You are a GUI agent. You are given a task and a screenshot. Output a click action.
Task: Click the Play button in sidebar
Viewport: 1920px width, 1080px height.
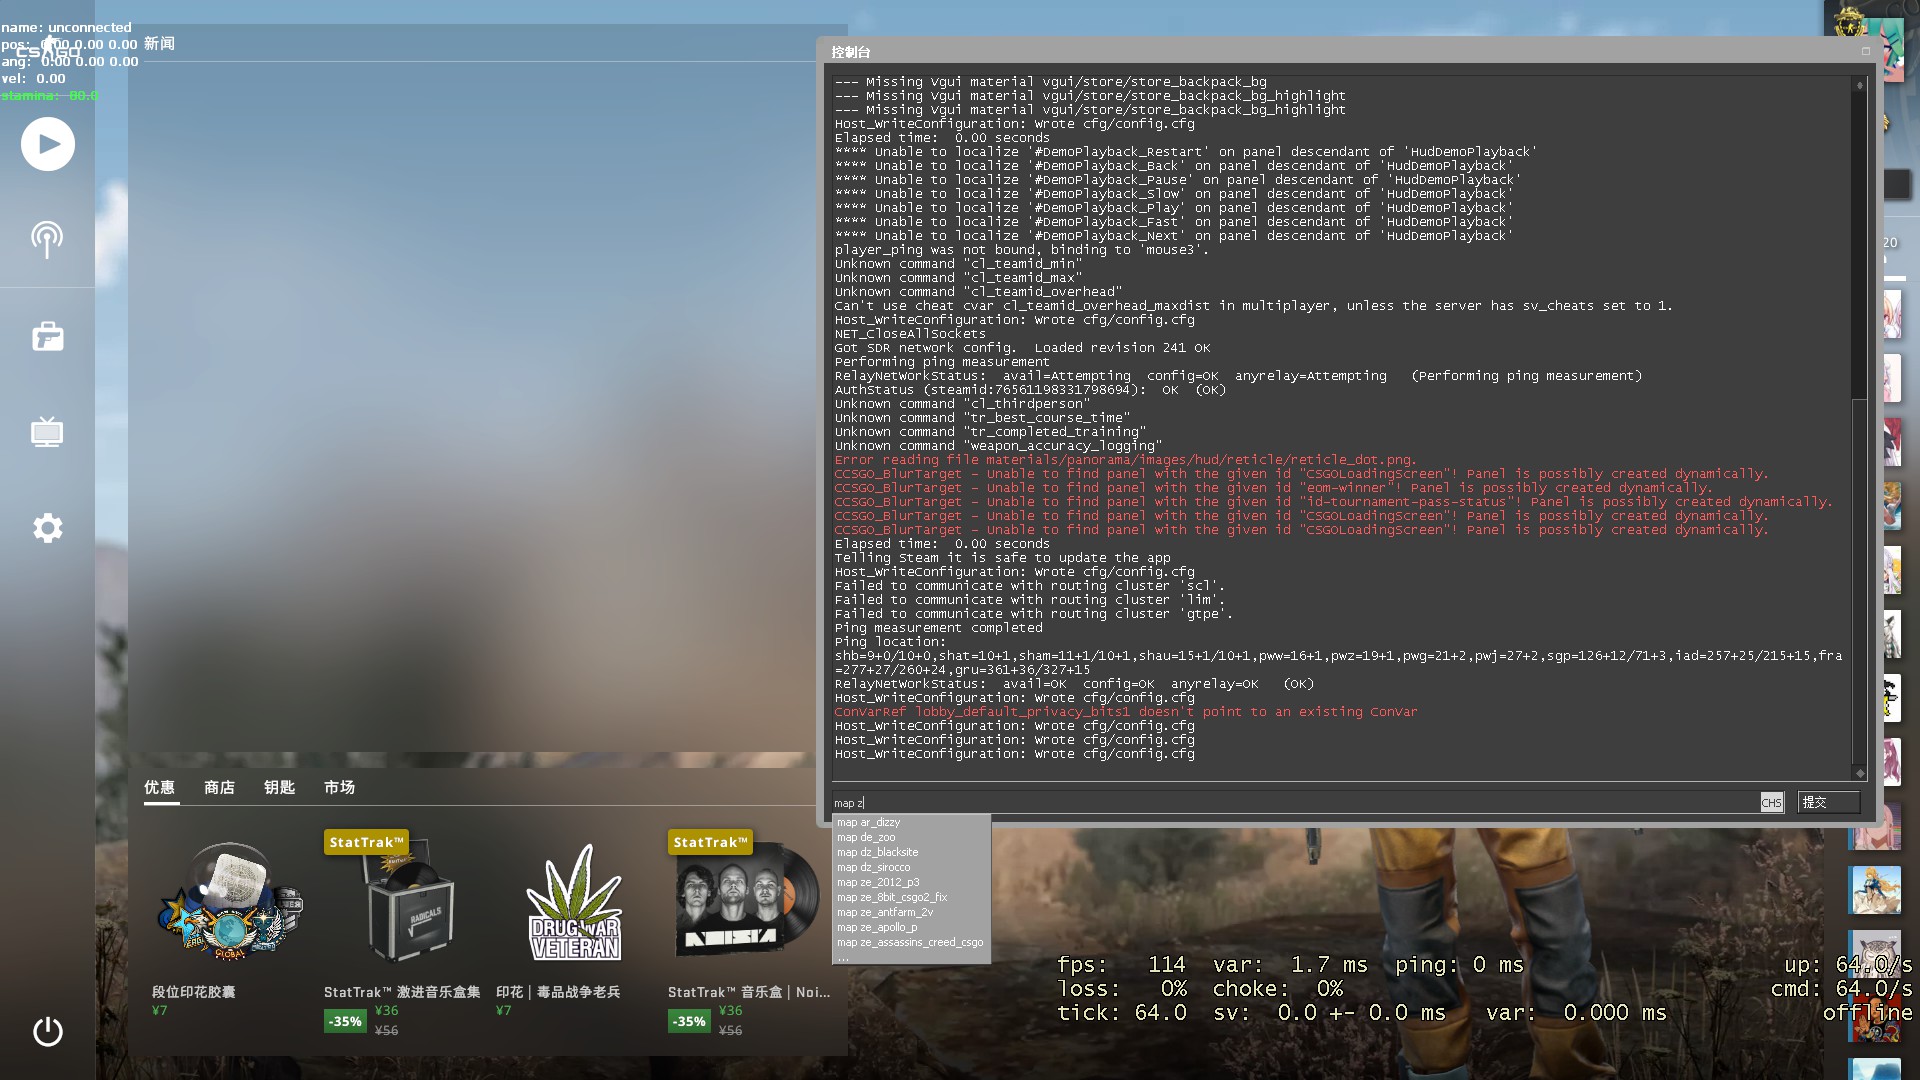click(x=48, y=144)
